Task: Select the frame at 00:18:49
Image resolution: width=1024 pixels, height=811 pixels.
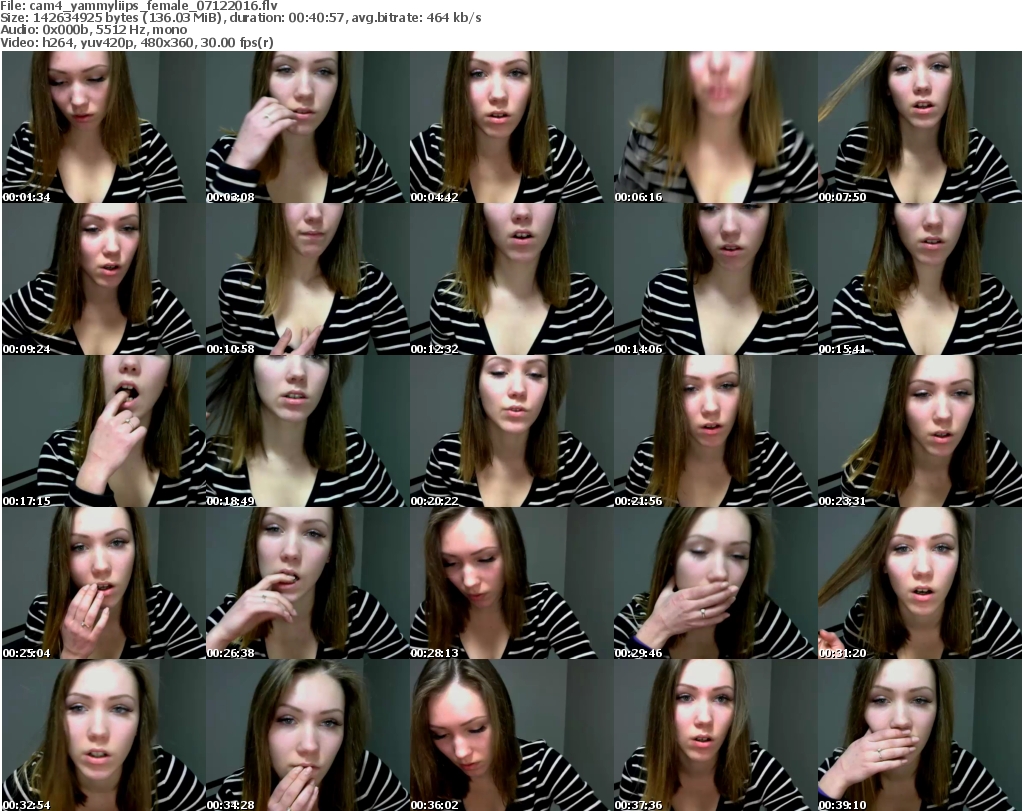Action: (x=308, y=431)
